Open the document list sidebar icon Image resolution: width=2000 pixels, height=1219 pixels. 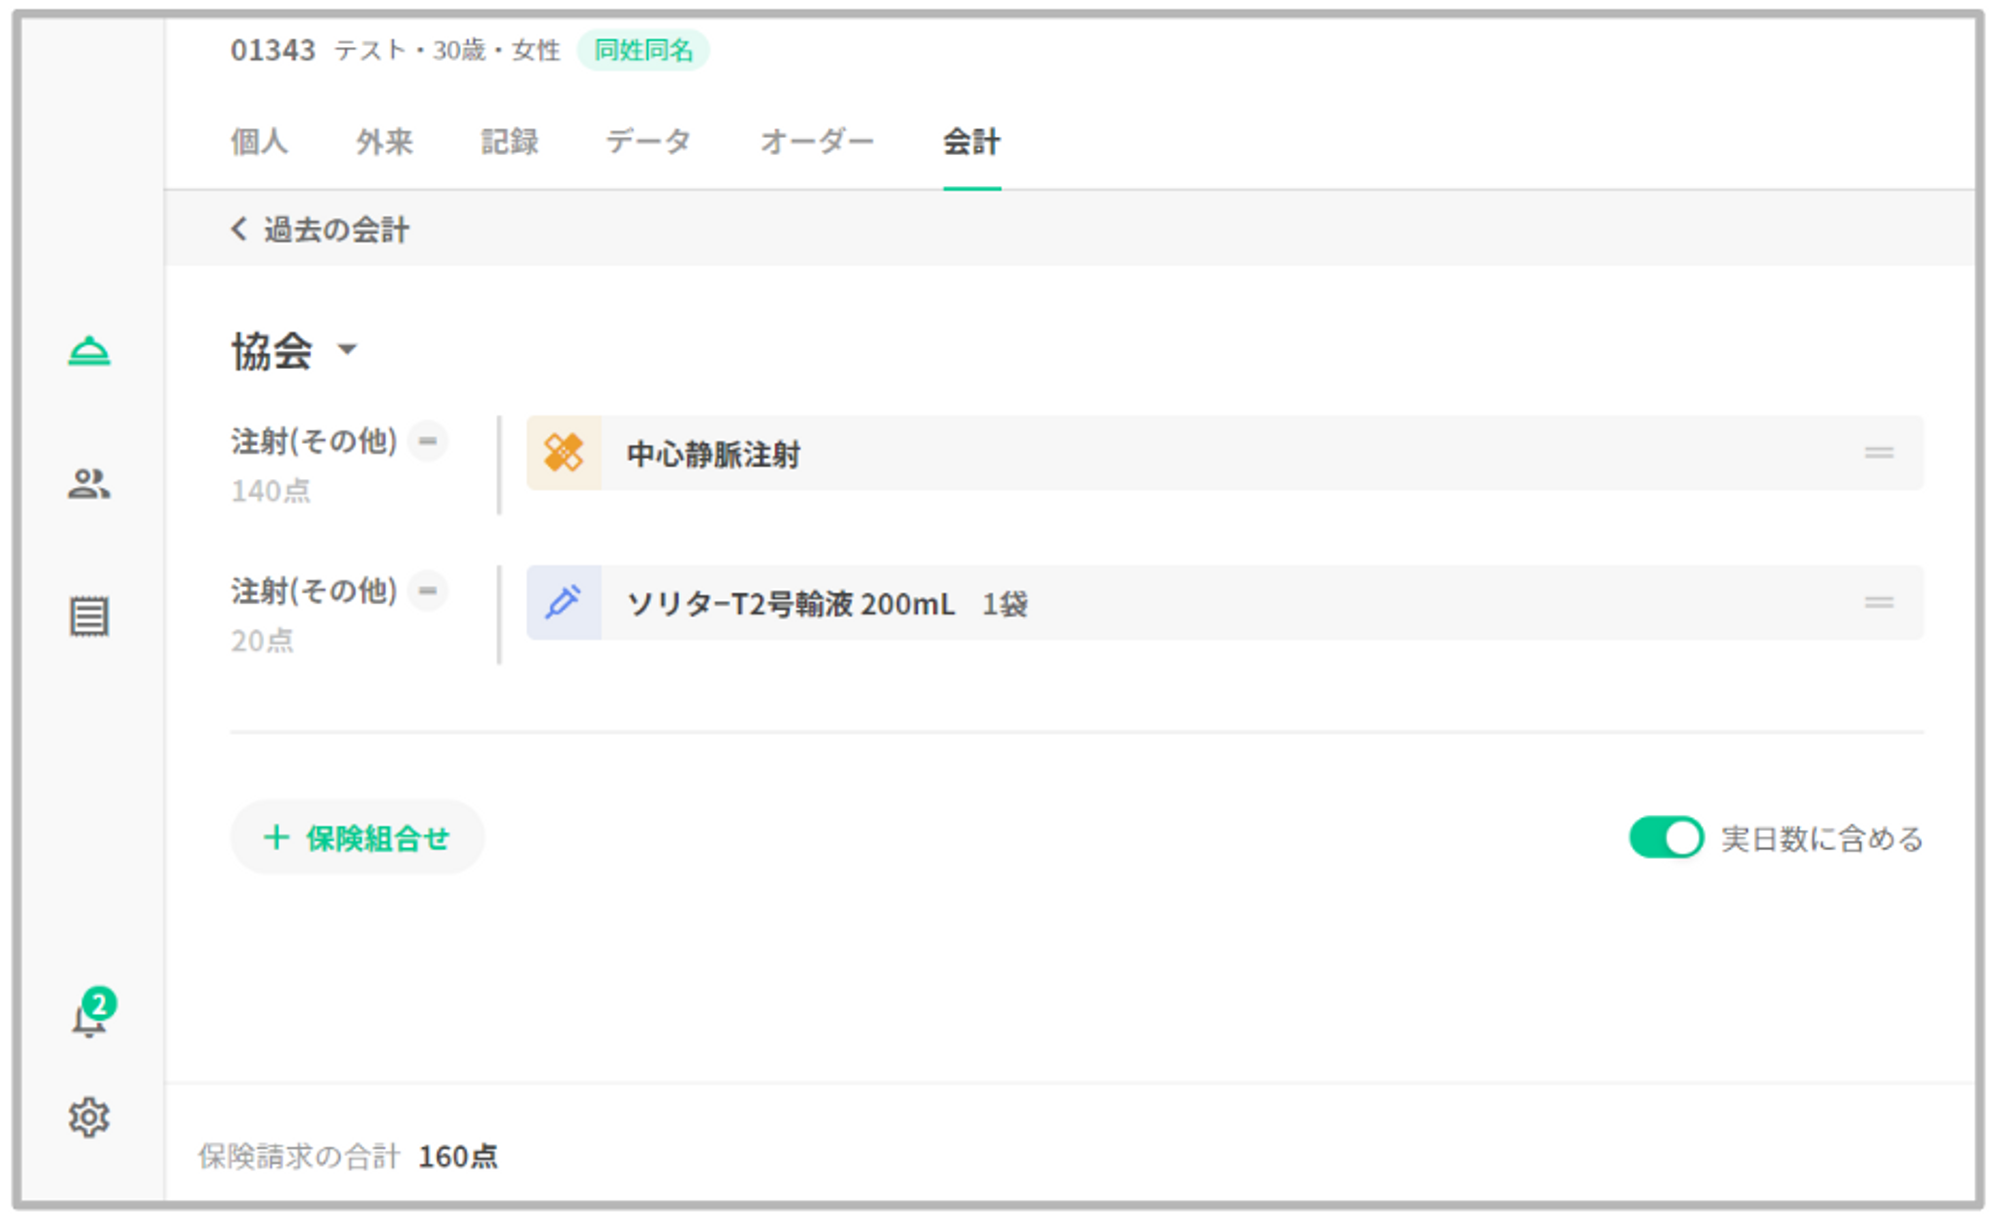point(89,616)
